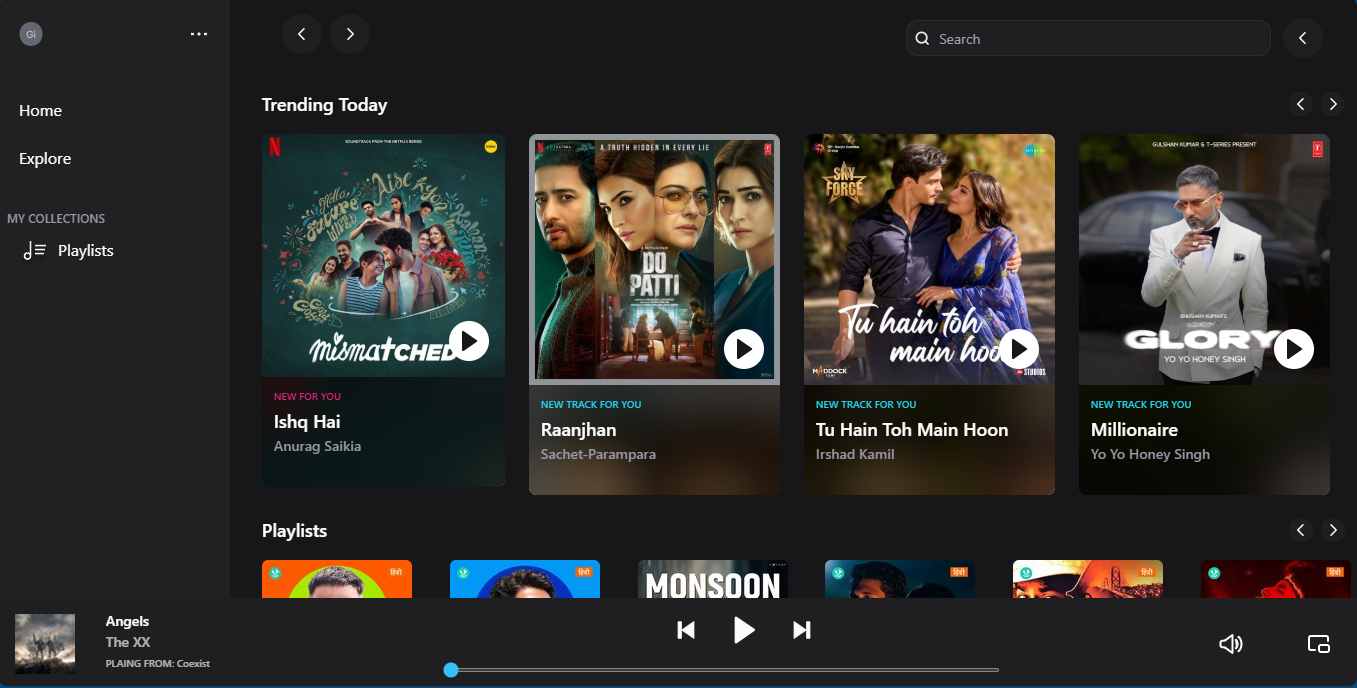Open the Home section
Screen dimensions: 1357x688
click(x=40, y=111)
